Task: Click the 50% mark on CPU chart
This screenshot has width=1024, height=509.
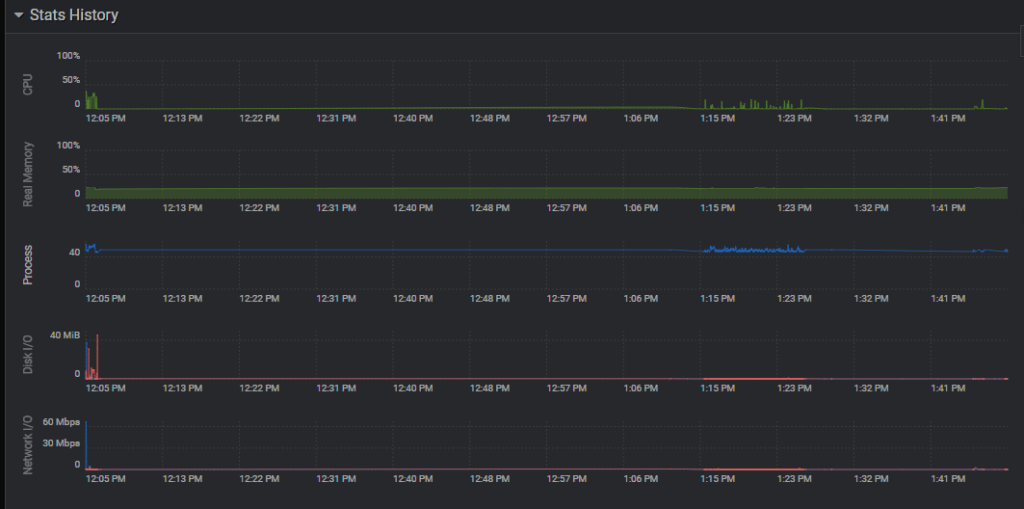Action: tap(71, 80)
